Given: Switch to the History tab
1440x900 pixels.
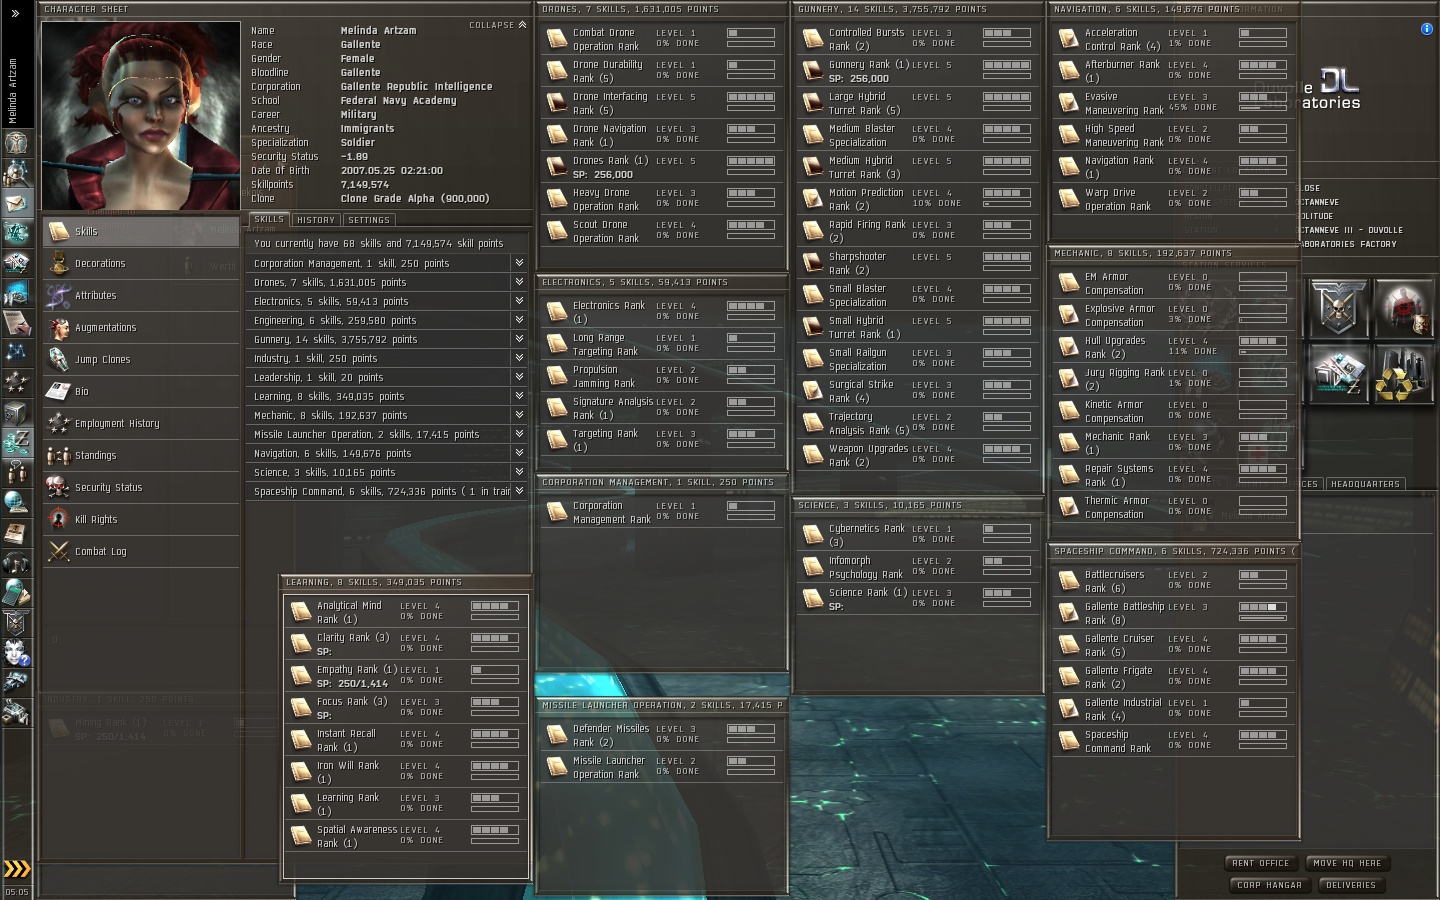Looking at the screenshot, I should point(316,220).
